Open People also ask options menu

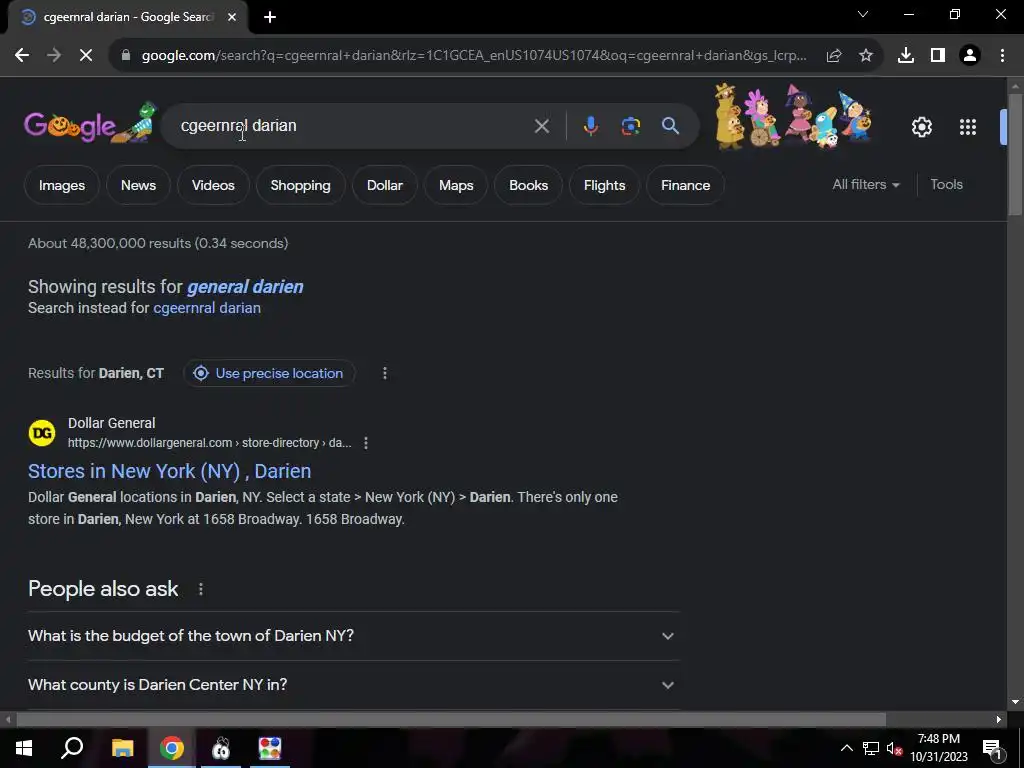pos(200,590)
